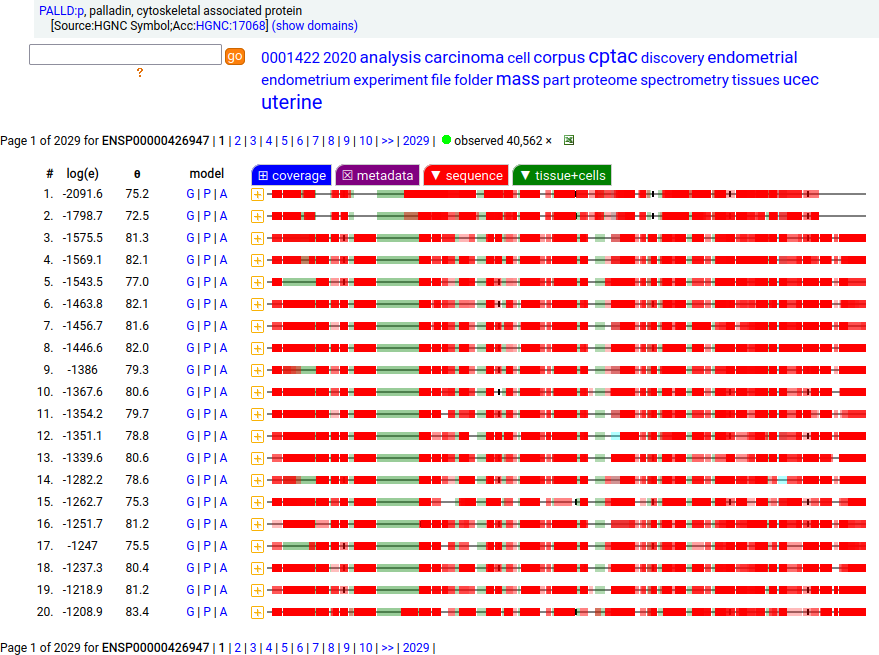Expand row 3 with log(e) -1575.5
The height and width of the screenshot is (655, 879).
(x=257, y=238)
